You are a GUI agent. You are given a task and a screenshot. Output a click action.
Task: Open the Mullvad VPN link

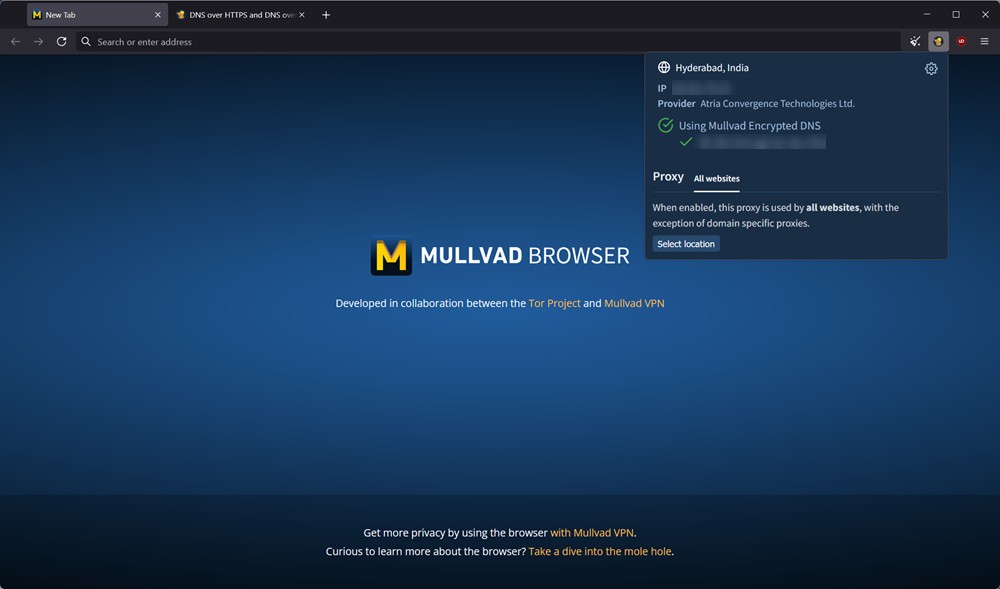(634, 303)
